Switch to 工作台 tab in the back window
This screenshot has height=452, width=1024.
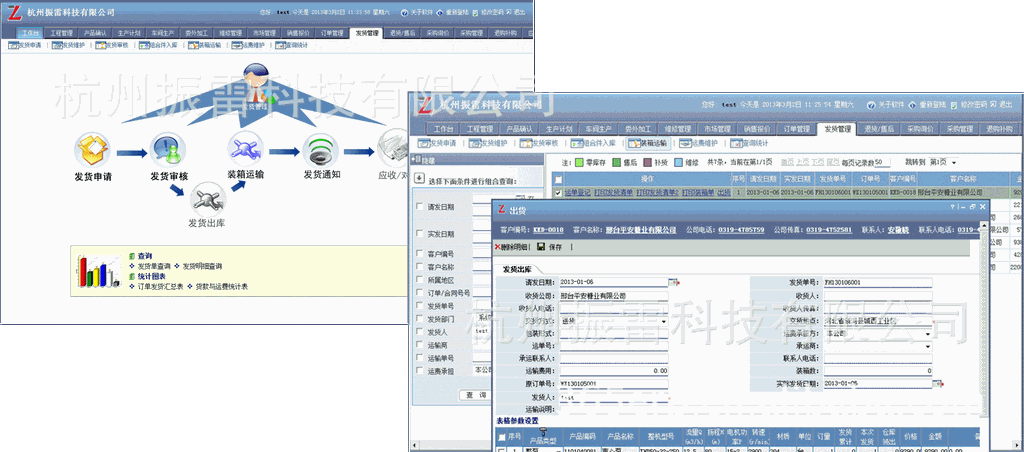click(x=31, y=33)
